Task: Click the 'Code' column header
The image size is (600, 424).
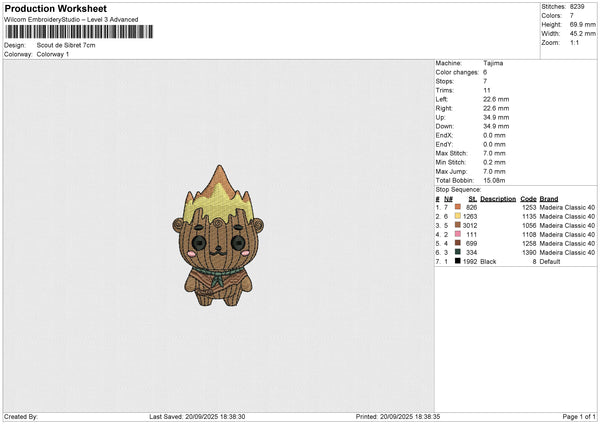Action: (528, 199)
